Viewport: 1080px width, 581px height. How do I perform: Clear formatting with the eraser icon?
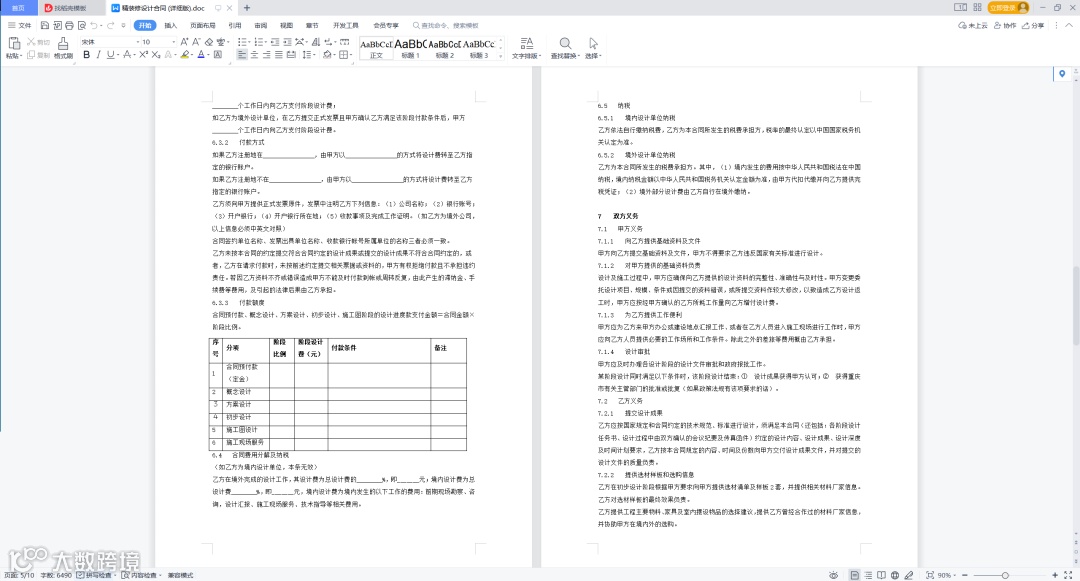pyautogui.click(x=209, y=42)
